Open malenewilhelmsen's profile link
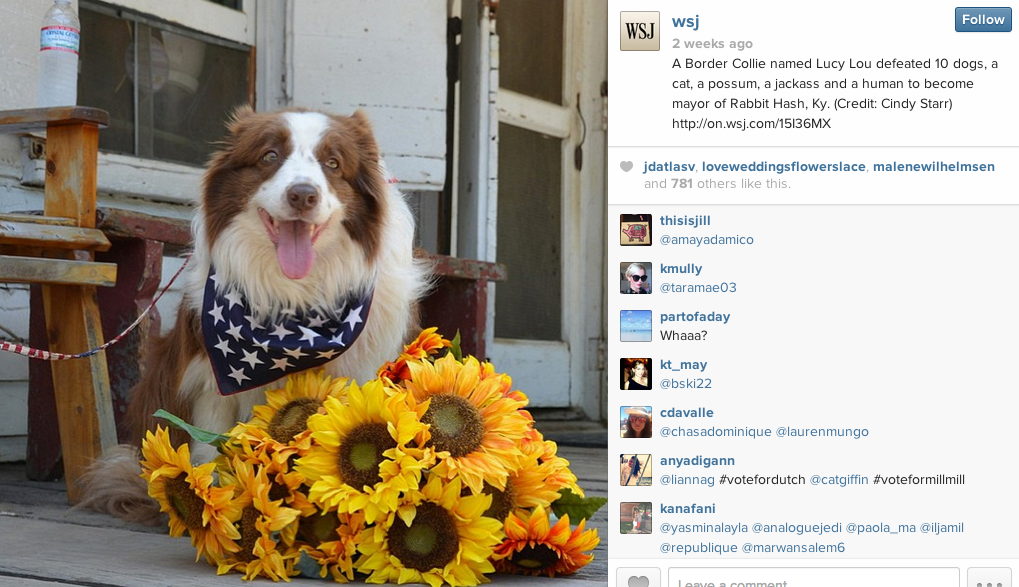This screenshot has width=1019, height=587. (934, 167)
